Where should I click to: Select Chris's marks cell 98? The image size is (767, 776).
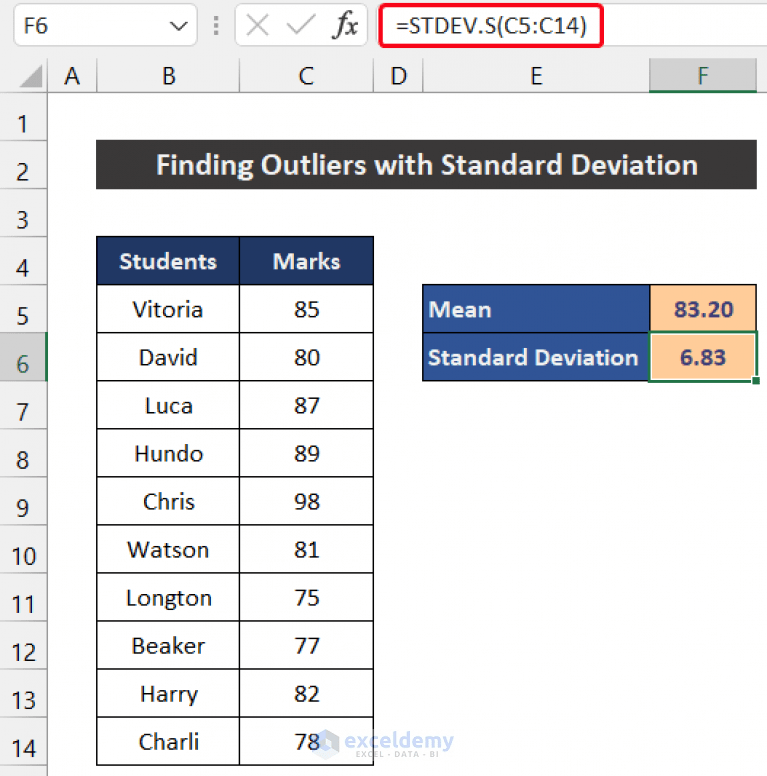coord(306,501)
